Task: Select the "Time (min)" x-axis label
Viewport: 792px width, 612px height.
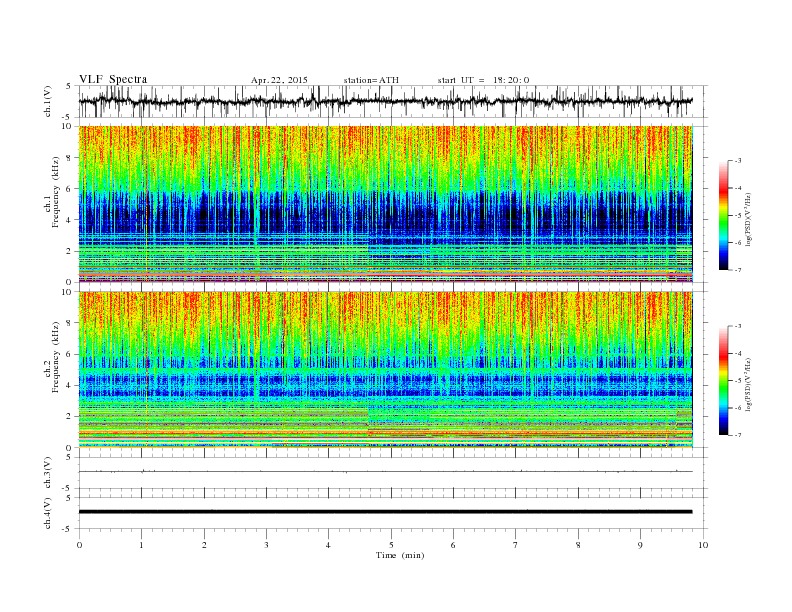Action: (400, 555)
